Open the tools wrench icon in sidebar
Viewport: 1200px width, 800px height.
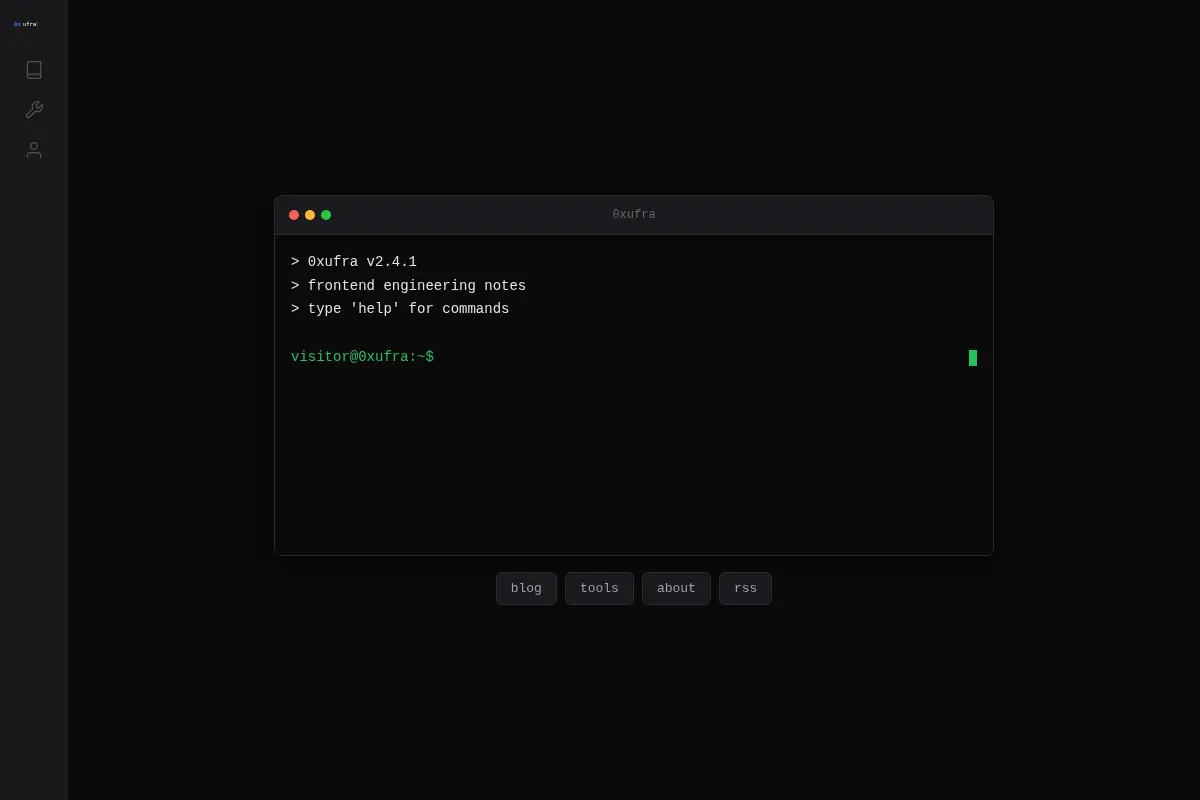[x=34, y=110]
